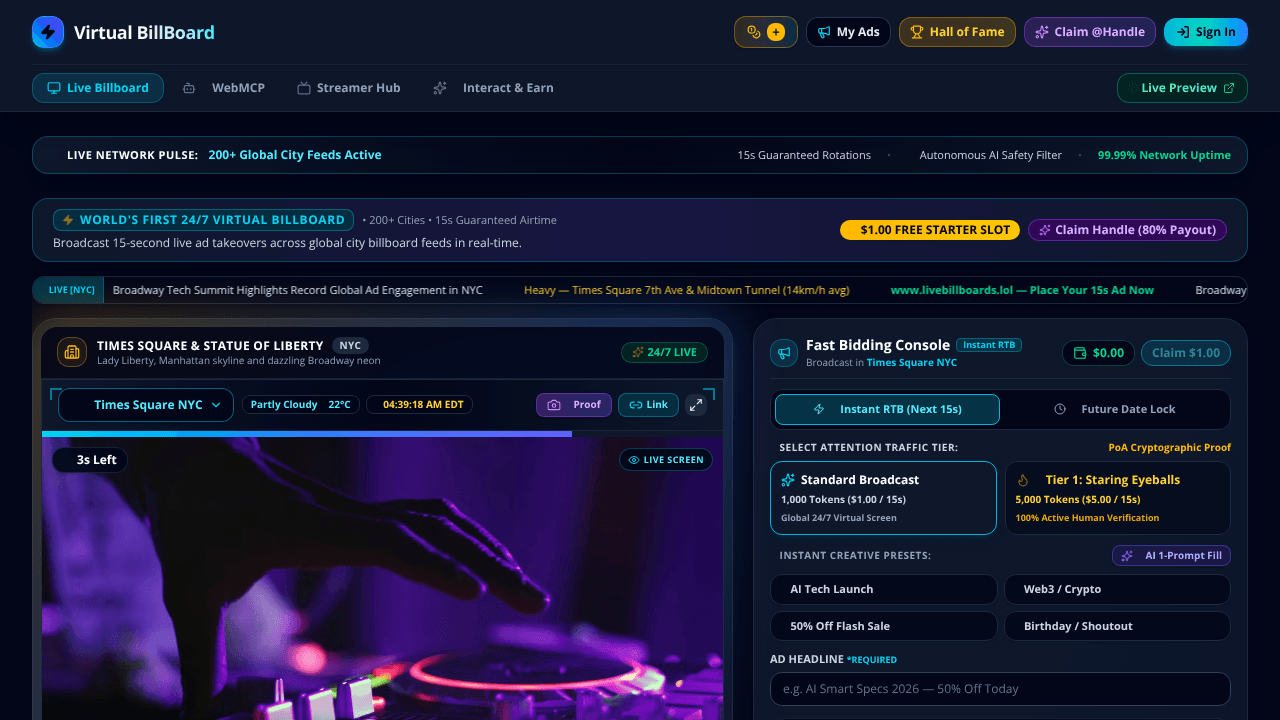The height and width of the screenshot is (720, 1280).
Task: Click the Virtual BillBoard lightning logo icon
Action: [x=48, y=32]
